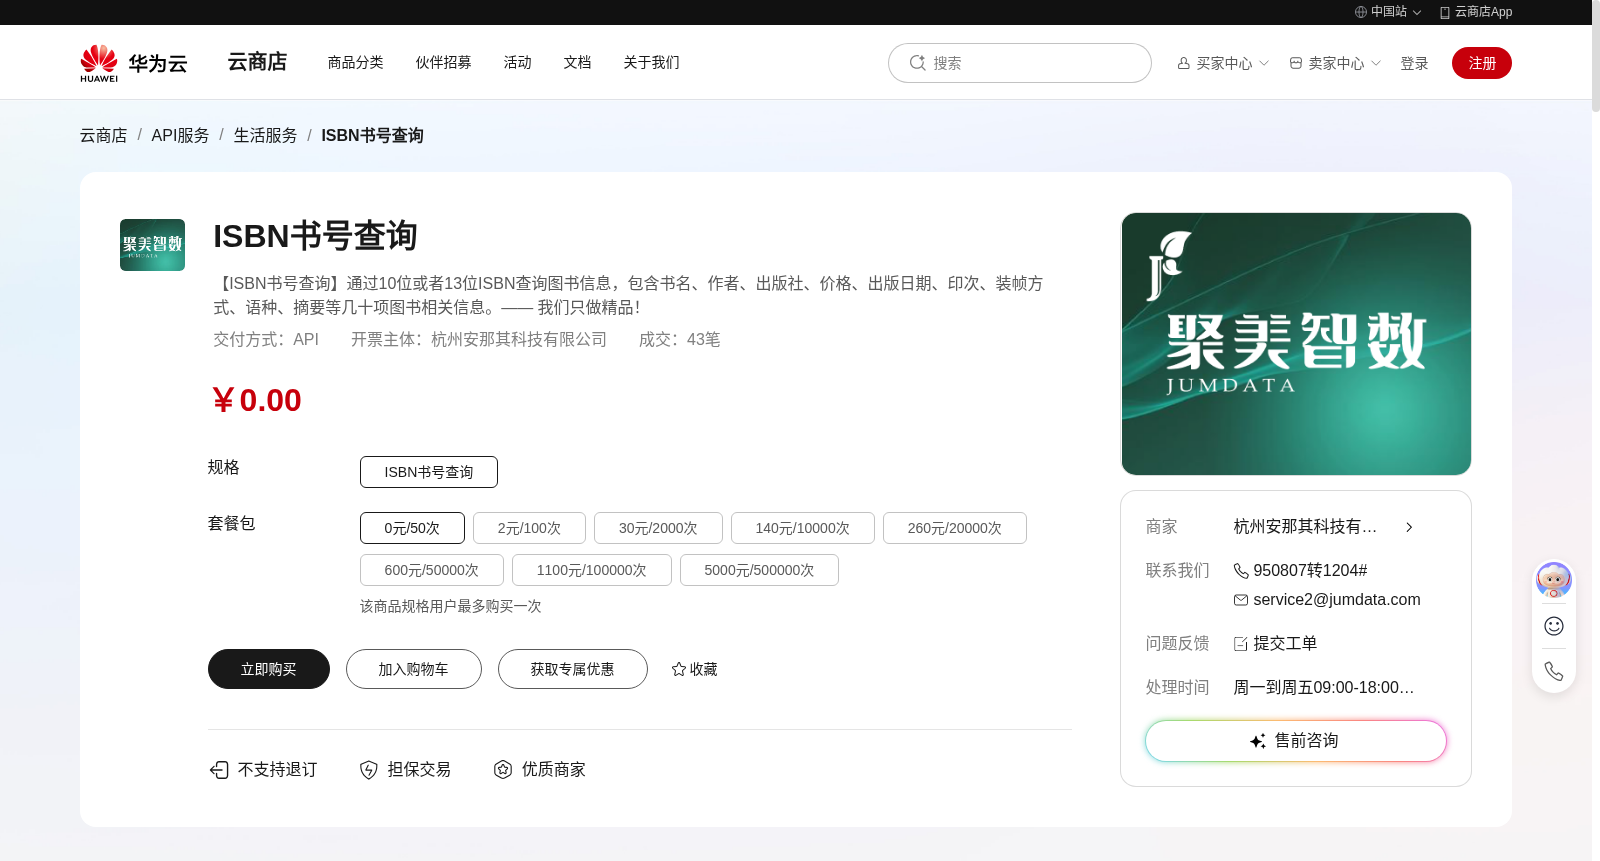1600x861 pixels.
Task: Select the 30元/2000次 package
Action: pos(658,528)
